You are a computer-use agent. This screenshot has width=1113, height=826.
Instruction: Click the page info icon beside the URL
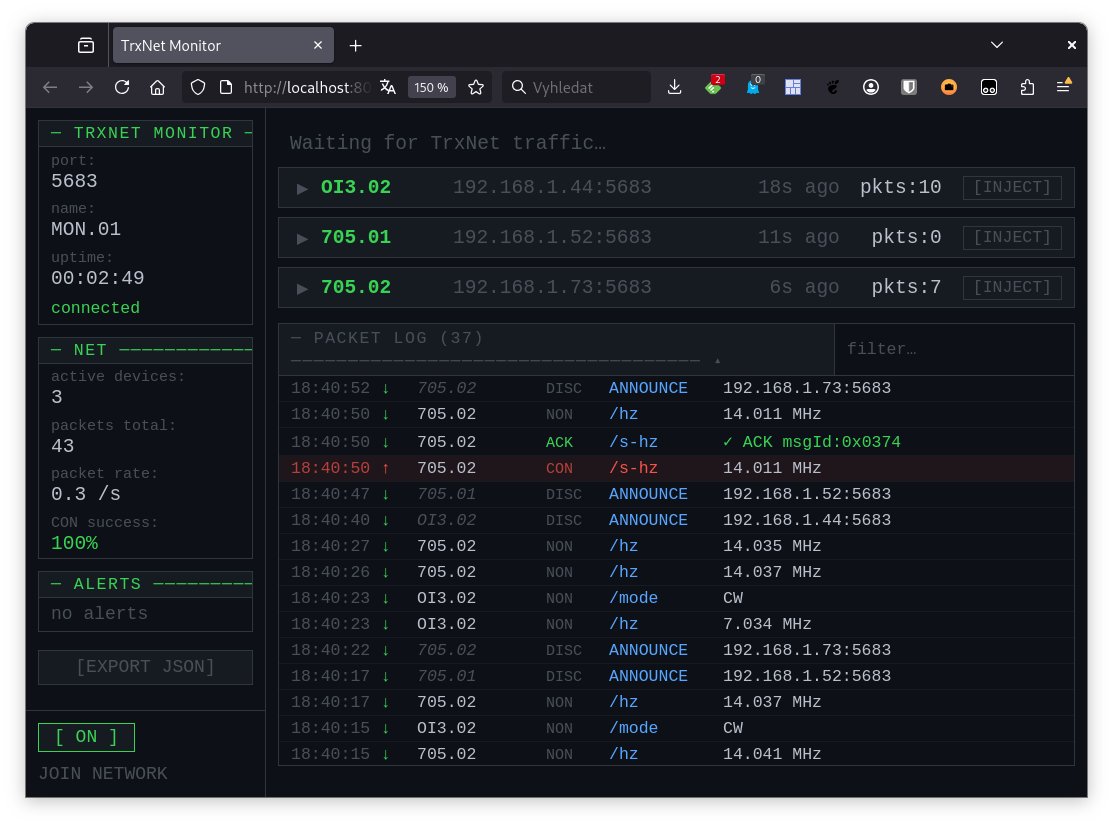click(226, 87)
